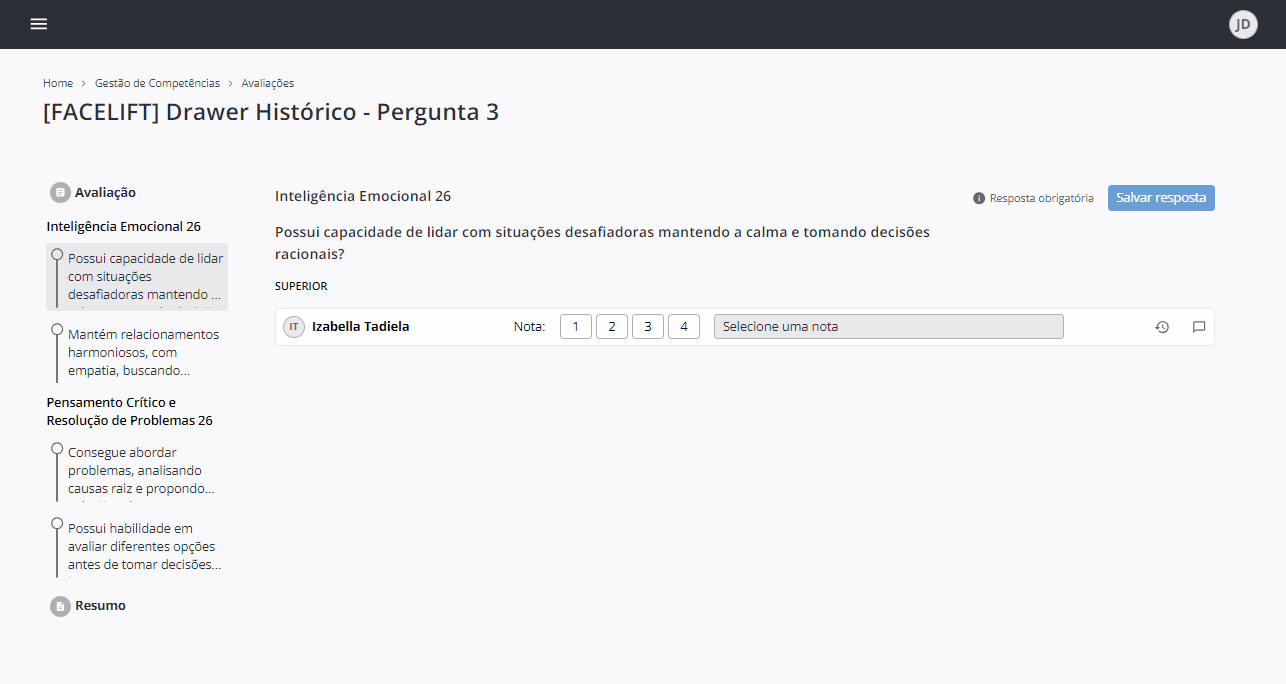The width and height of the screenshot is (1286, 684).
Task: Open the answer history for Izabella Tadiela
Action: 1161,327
